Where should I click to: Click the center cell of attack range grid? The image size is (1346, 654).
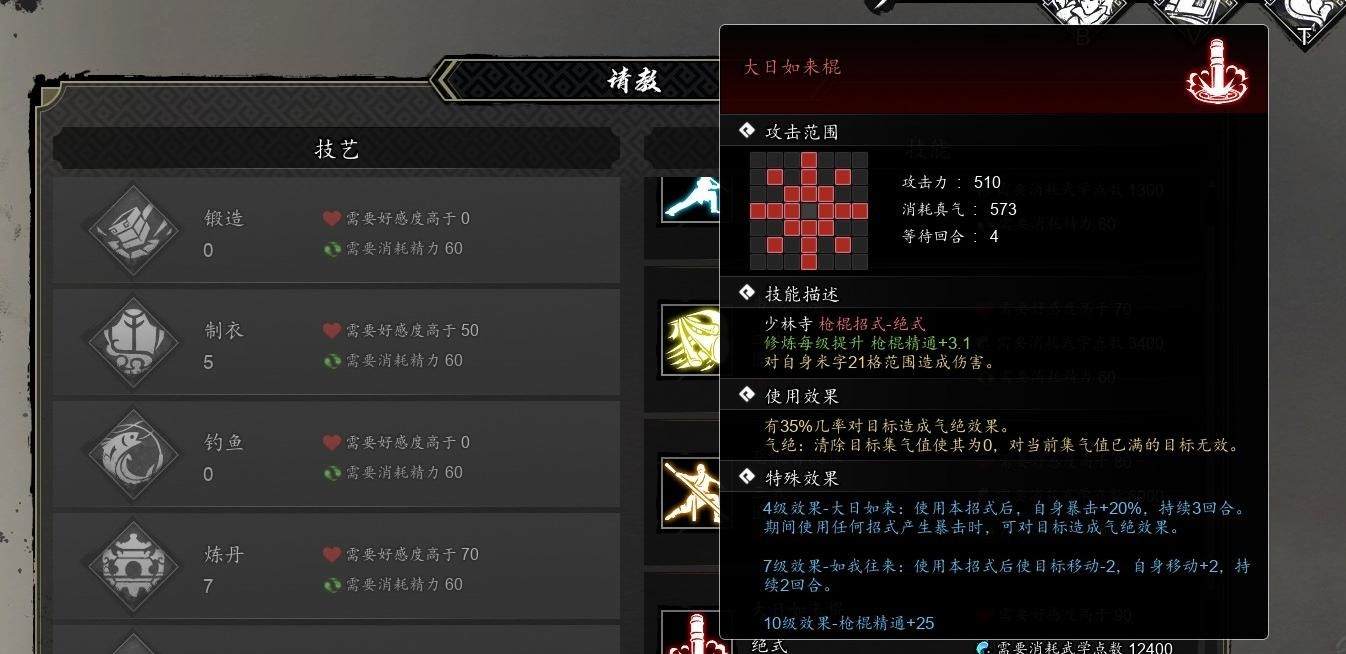point(809,211)
